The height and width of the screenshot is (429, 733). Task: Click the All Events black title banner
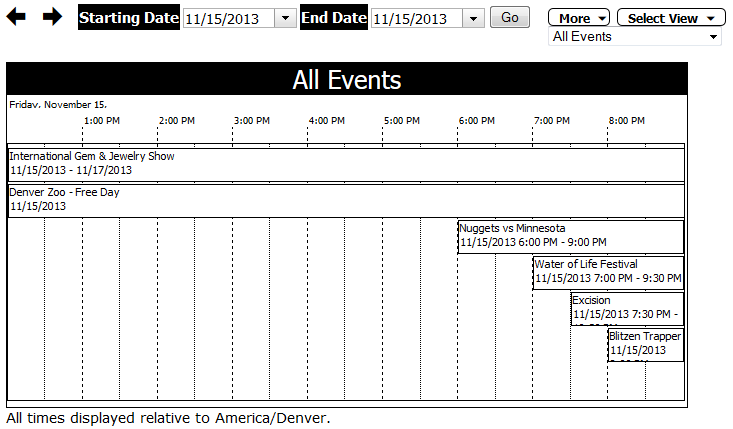click(347, 79)
